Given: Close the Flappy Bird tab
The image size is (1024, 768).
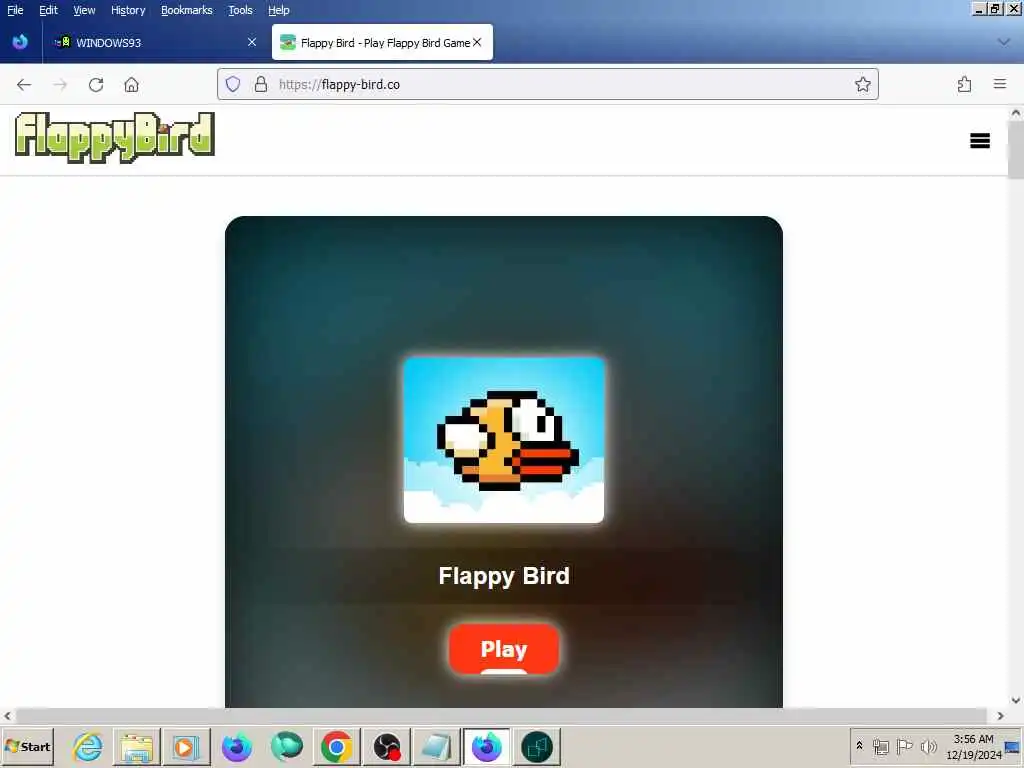Looking at the screenshot, I should point(477,42).
